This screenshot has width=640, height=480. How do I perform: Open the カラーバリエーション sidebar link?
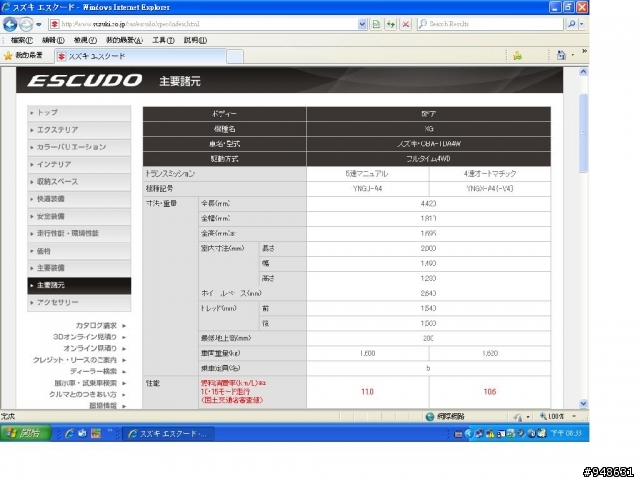click(79, 147)
